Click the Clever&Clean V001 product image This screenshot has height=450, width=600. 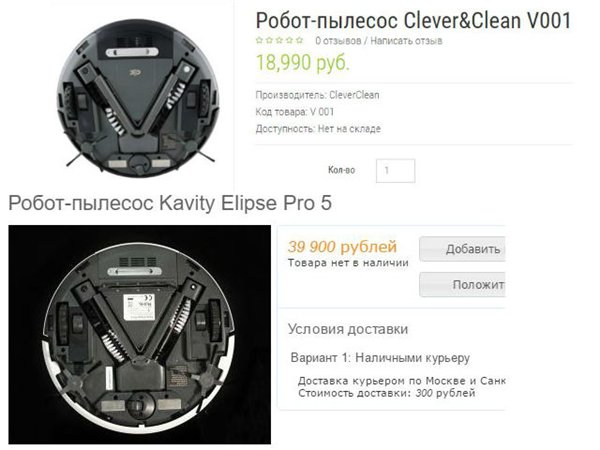[x=138, y=98]
